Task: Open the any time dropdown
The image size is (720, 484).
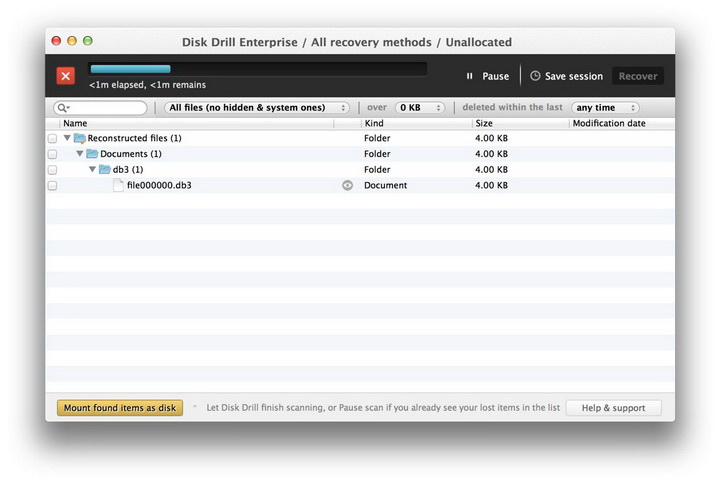Action: (605, 108)
